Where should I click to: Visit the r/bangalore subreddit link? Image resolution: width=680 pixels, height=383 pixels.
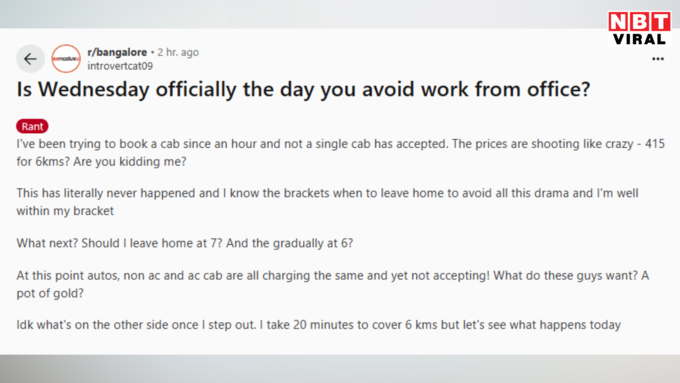117,52
